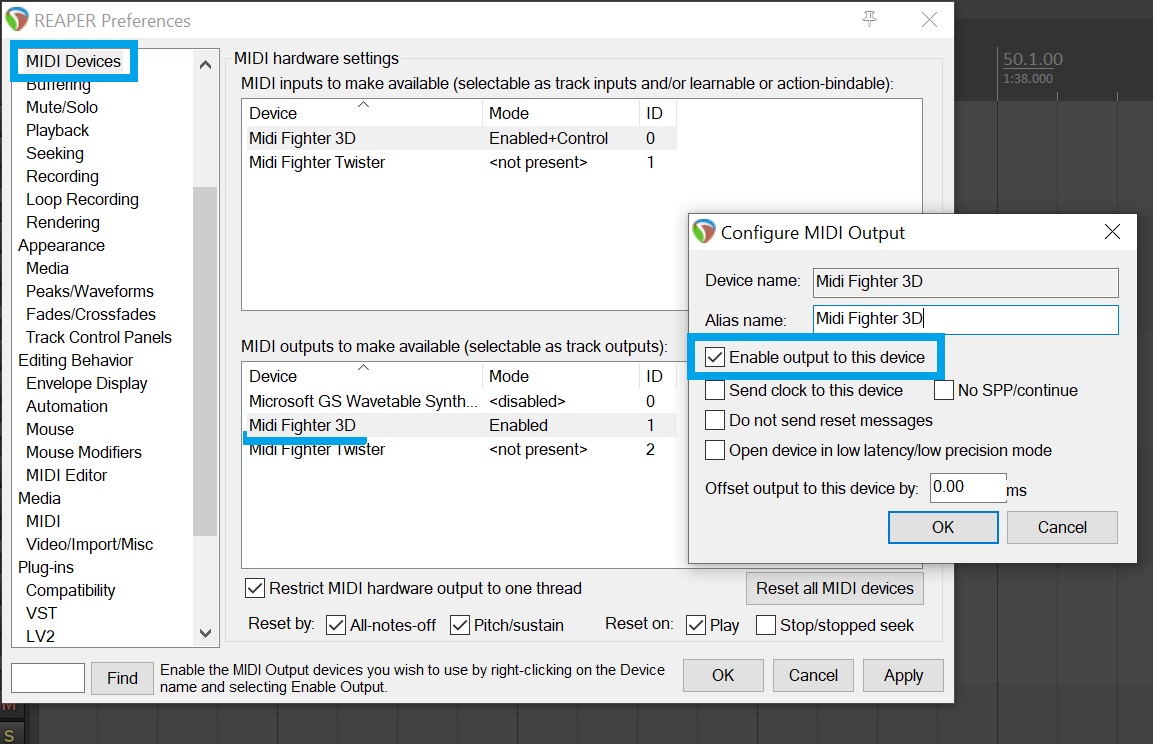The width and height of the screenshot is (1153, 744).
Task: Enable Send clock to this device
Action: 716,390
